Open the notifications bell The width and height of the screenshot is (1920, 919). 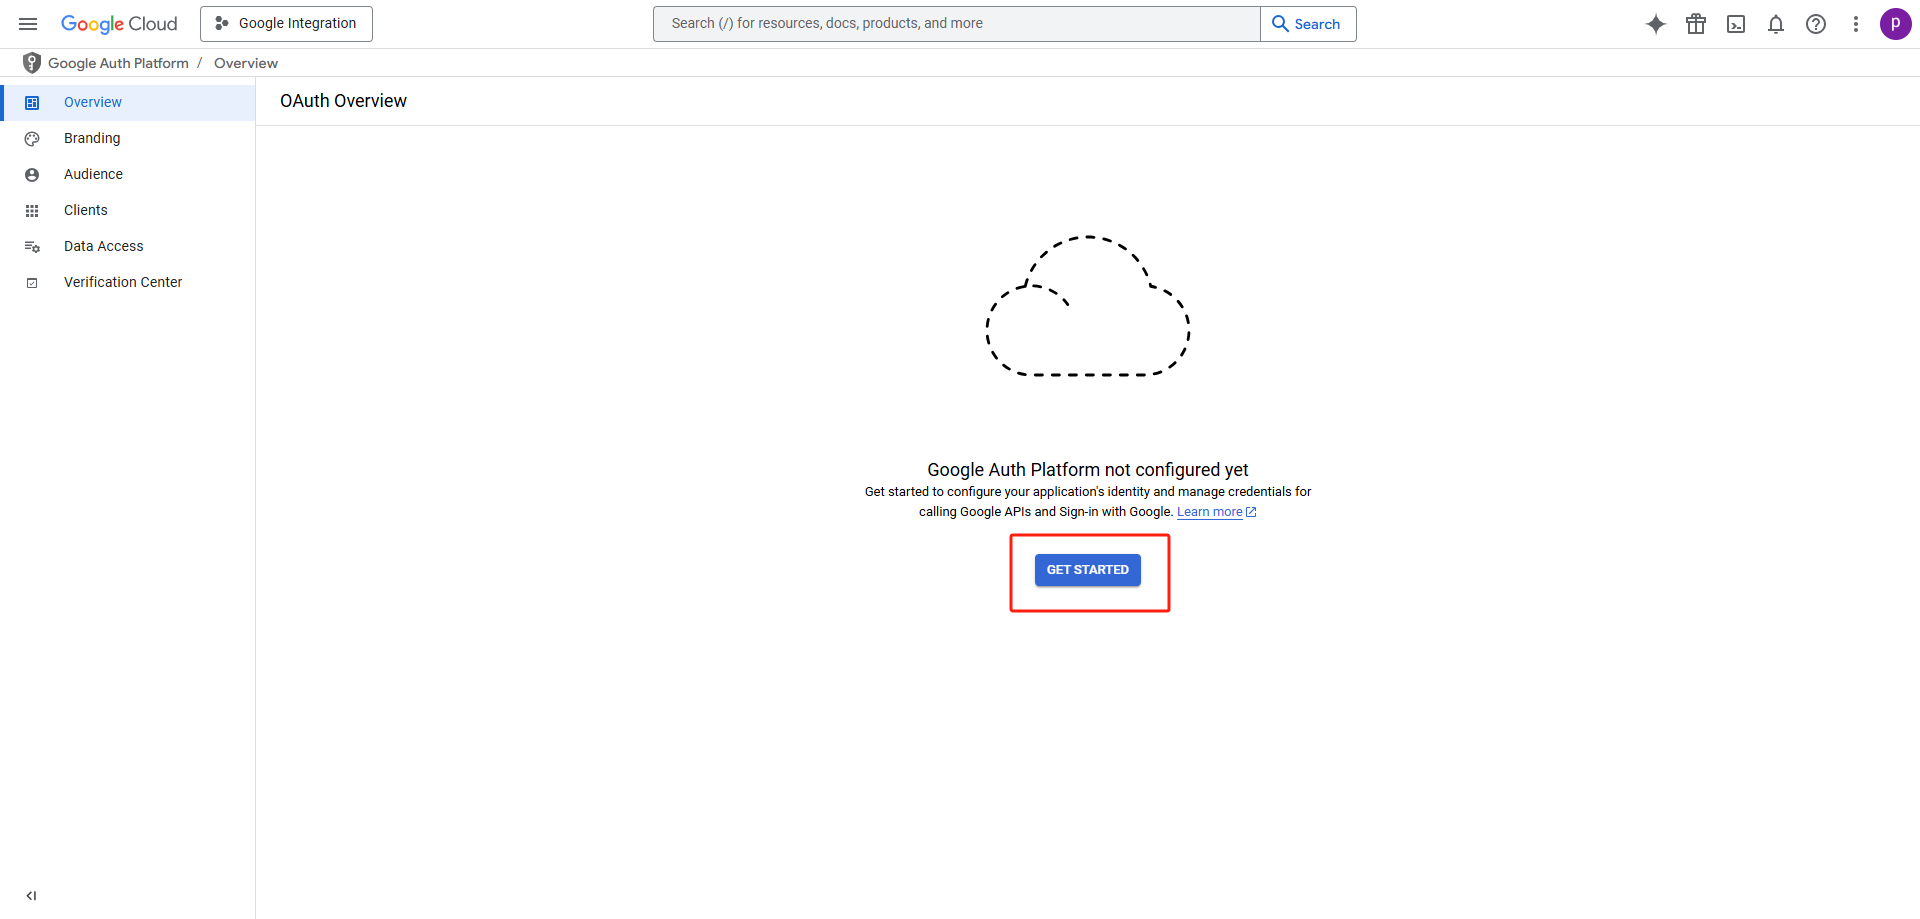point(1776,24)
